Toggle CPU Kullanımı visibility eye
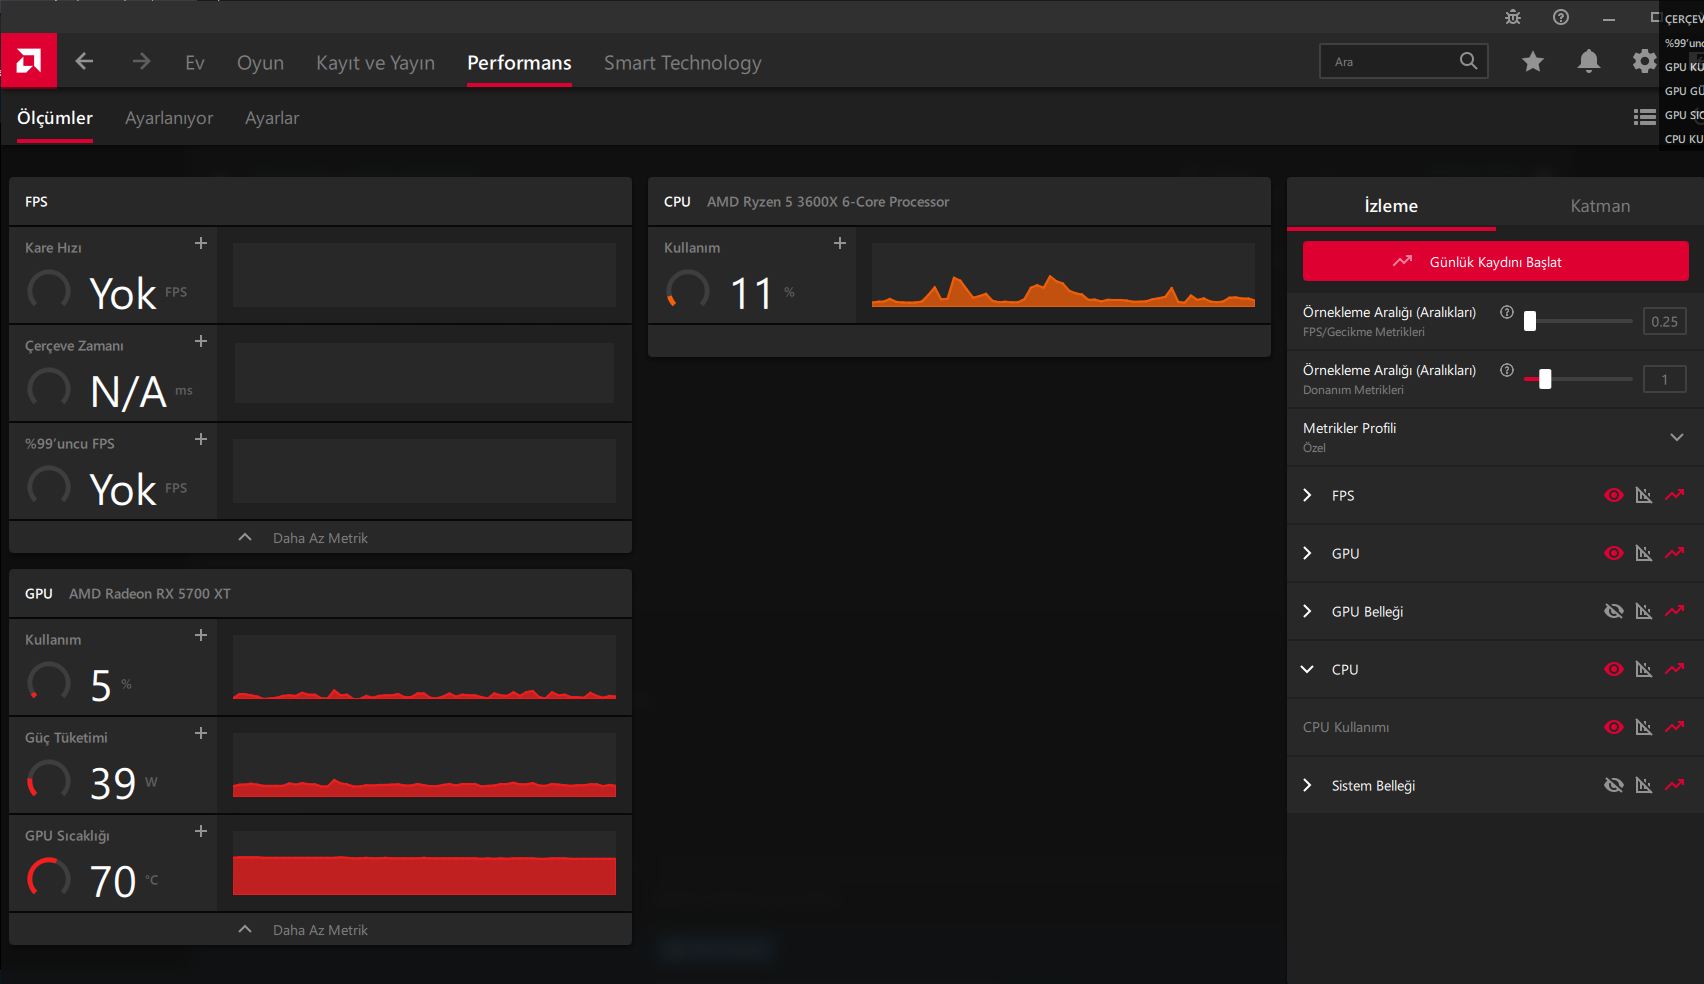The height and width of the screenshot is (984, 1704). [1613, 727]
